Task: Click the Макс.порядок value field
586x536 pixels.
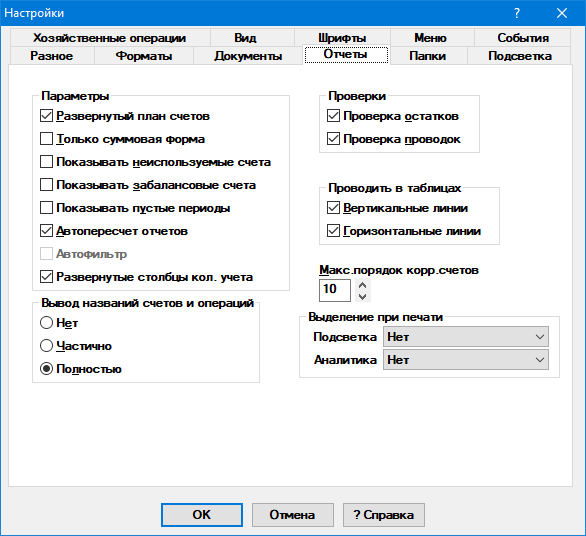Action: click(x=335, y=290)
